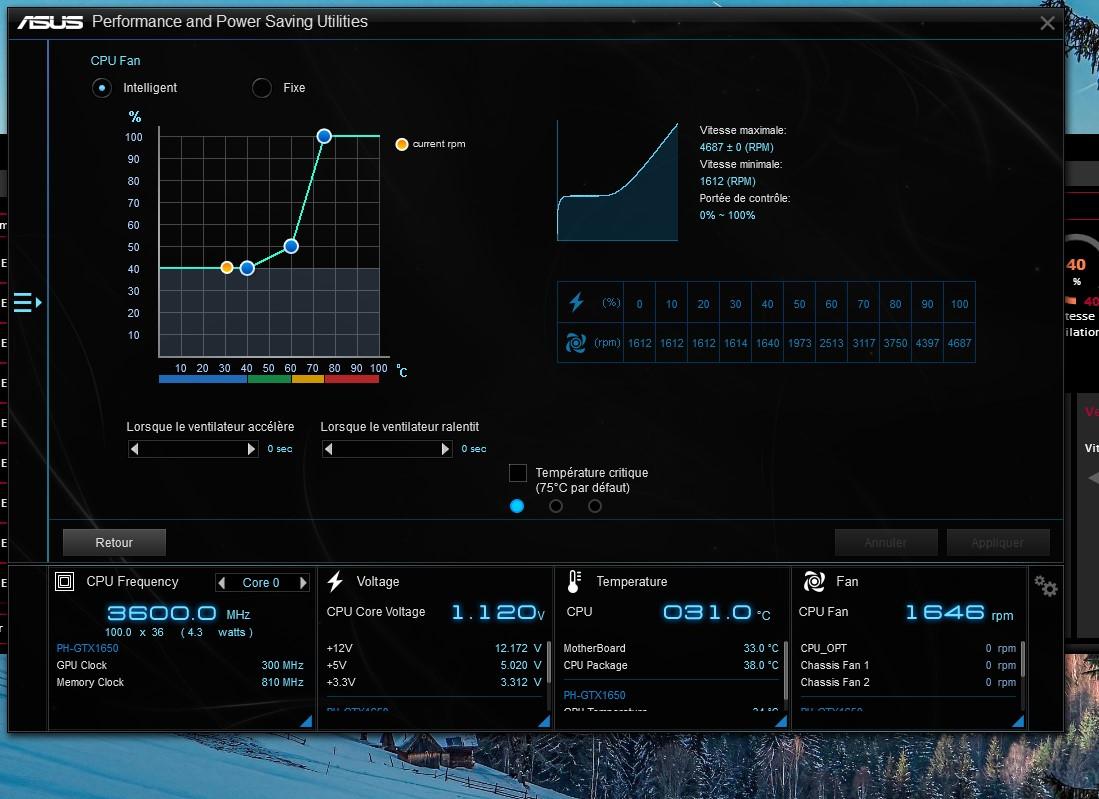Select the fan curve point at 100 percent
This screenshot has height=799, width=1099.
coord(324,136)
